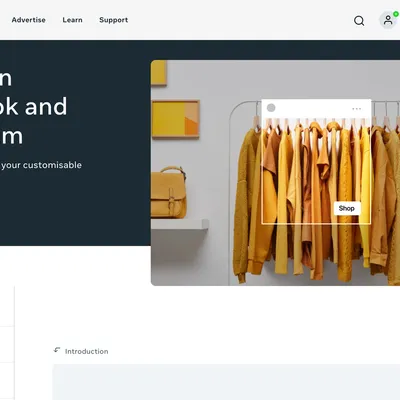The height and width of the screenshot is (400, 400).
Task: Open the Support menu
Action: tap(113, 20)
